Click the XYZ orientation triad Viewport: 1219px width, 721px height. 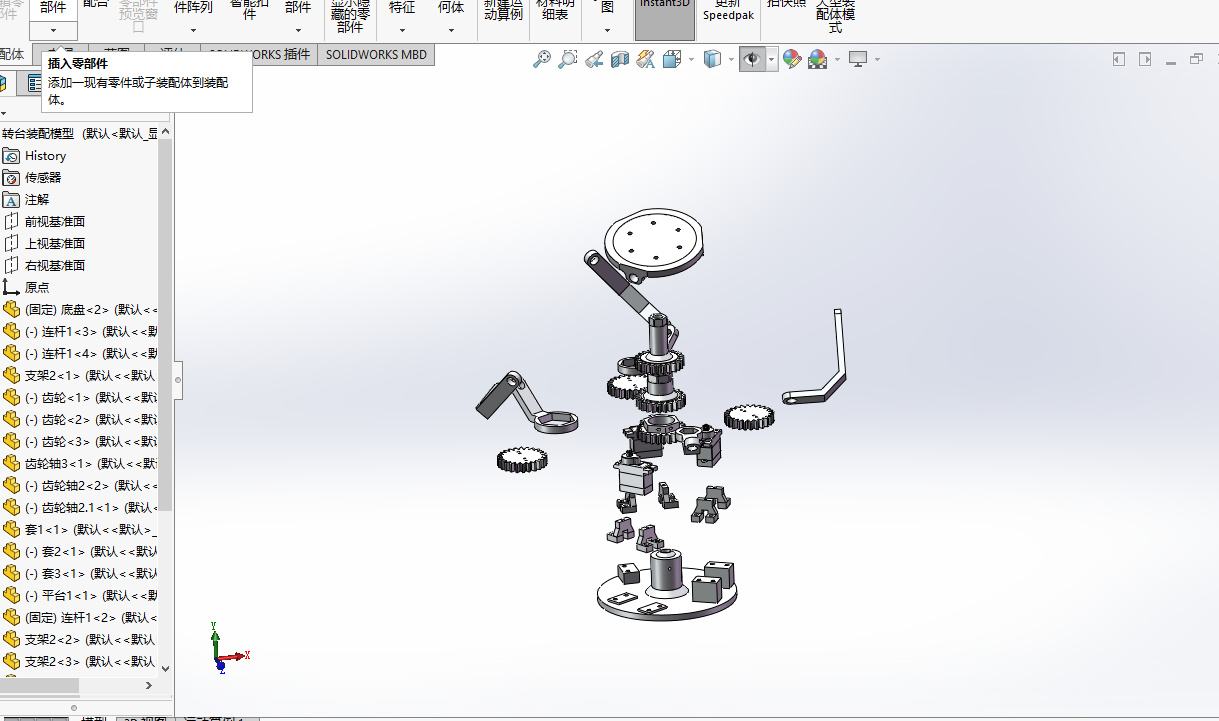[x=228, y=647]
